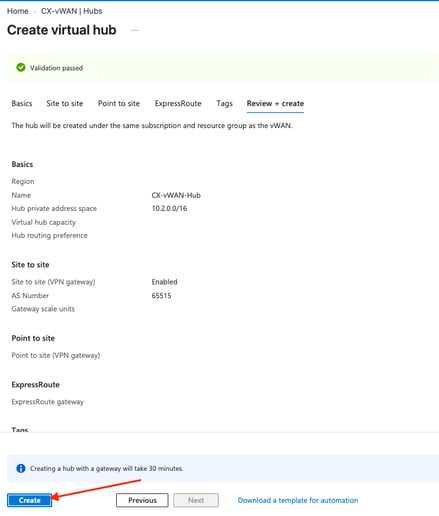Open the Point to site tab
Screen dimensions: 439x516
119,103
